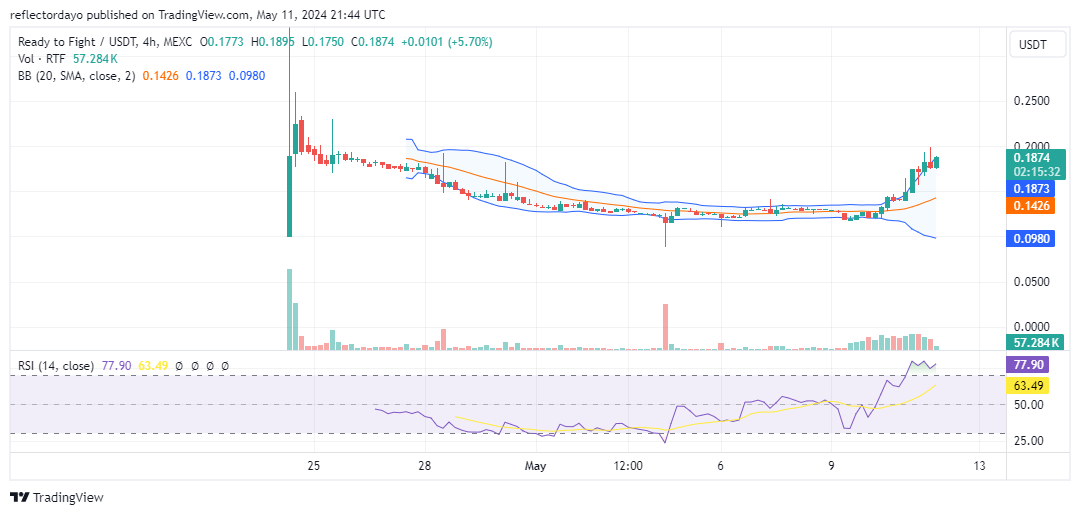
Task: Click the BB (20, SMA, close, 2) label
Action: click(76, 76)
